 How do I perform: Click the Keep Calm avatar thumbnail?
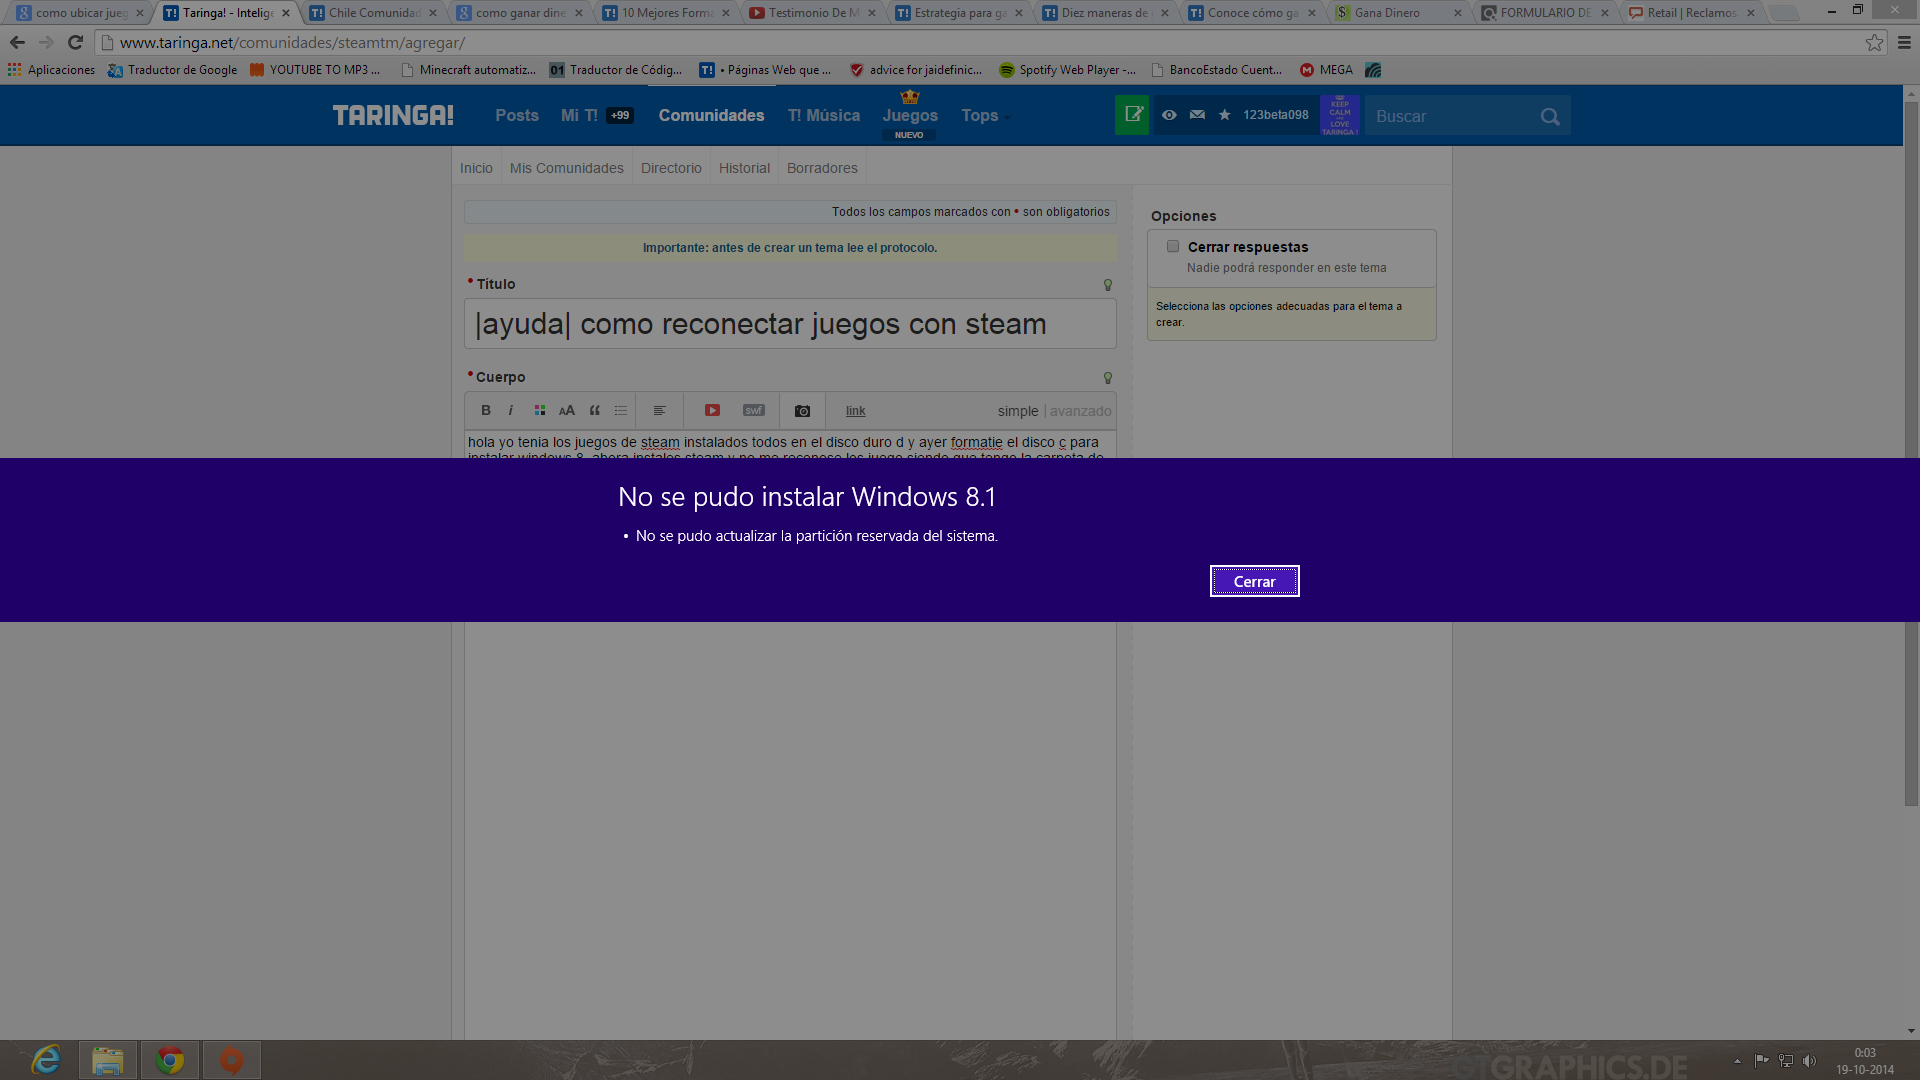(1340, 116)
